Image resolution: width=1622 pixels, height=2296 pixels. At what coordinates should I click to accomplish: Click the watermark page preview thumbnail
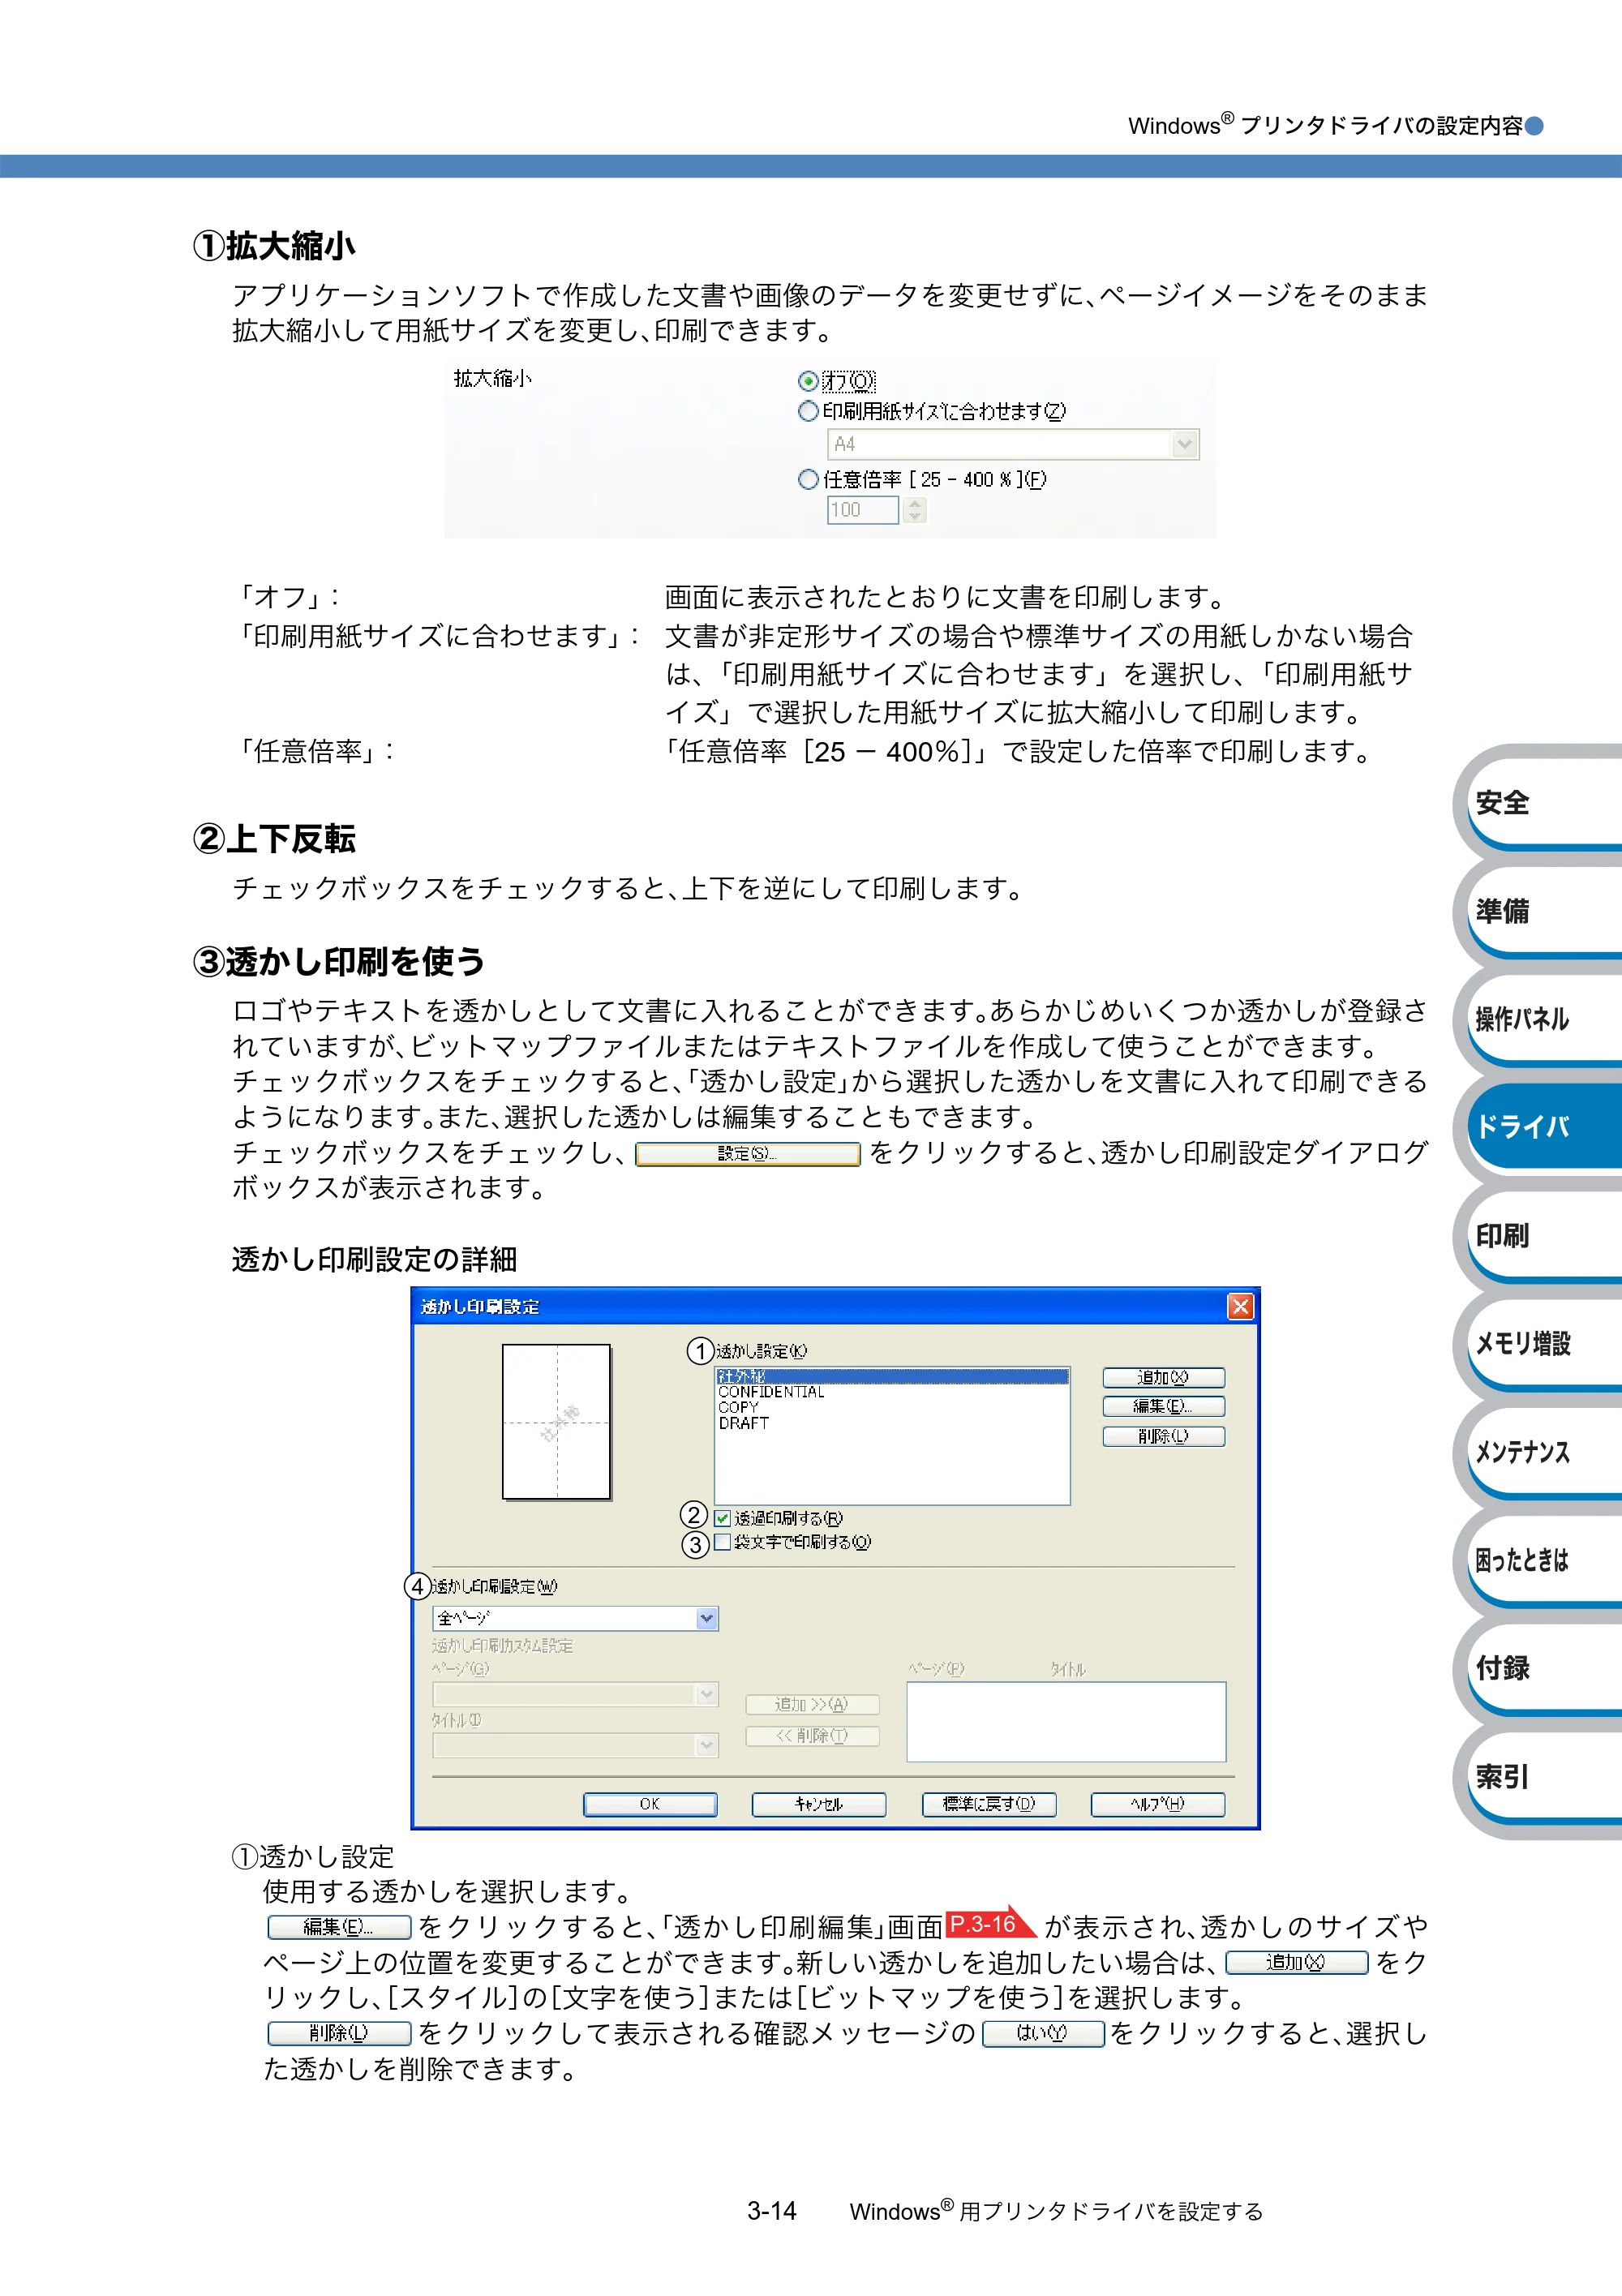(556, 1421)
